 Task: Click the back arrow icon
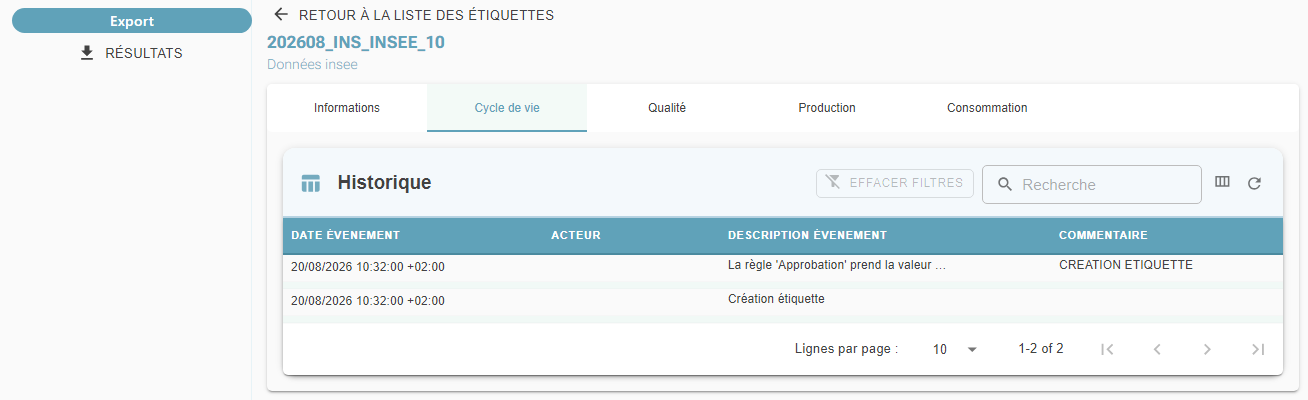[281, 15]
